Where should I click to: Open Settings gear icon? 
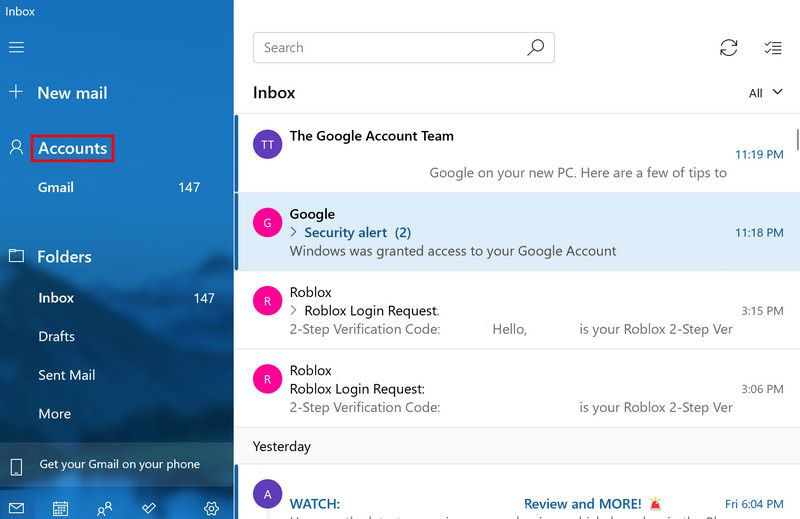(x=211, y=508)
